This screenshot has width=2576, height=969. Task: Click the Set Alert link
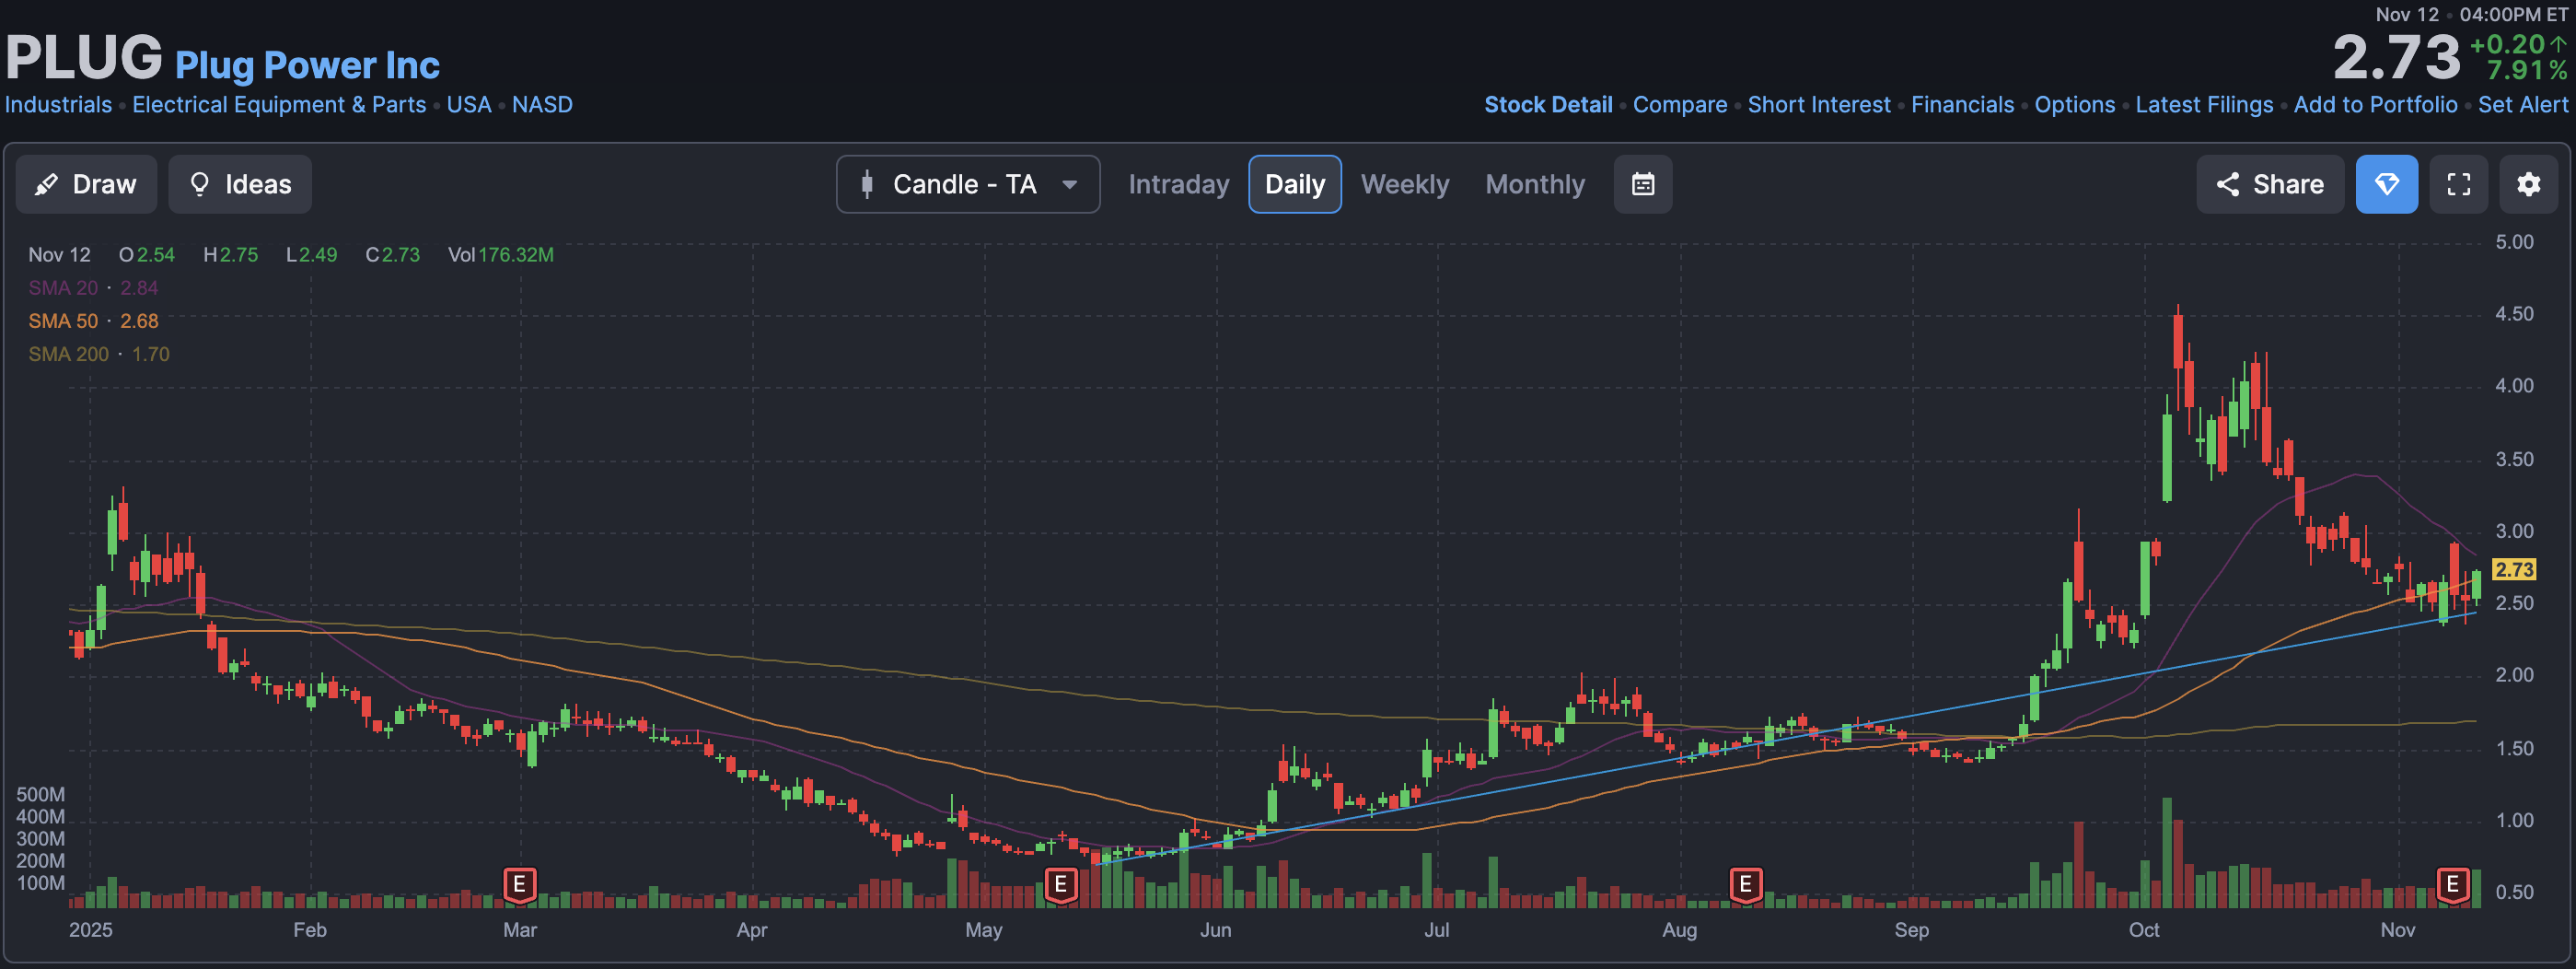tap(2522, 105)
